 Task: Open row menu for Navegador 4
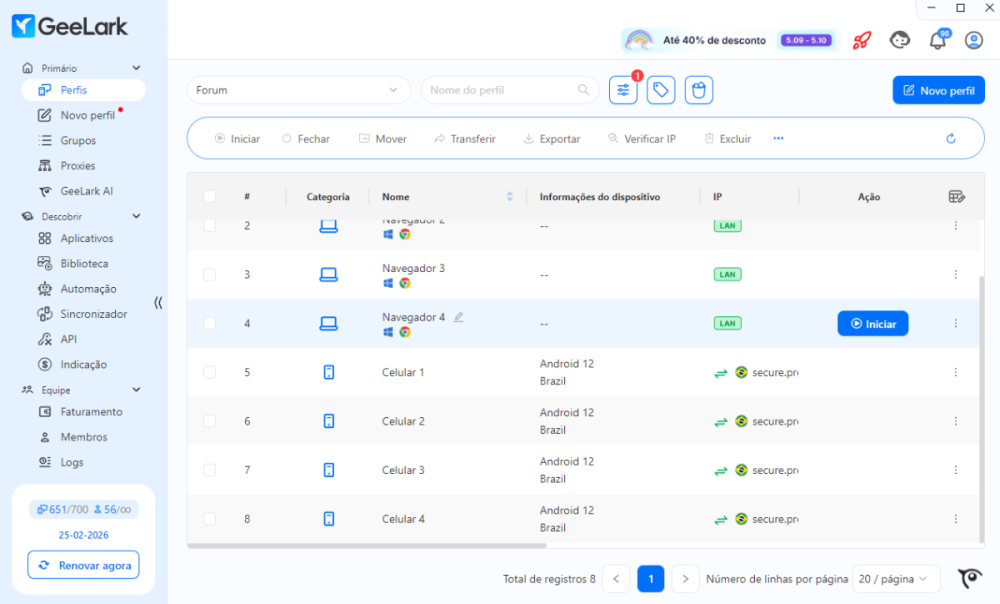click(x=955, y=323)
